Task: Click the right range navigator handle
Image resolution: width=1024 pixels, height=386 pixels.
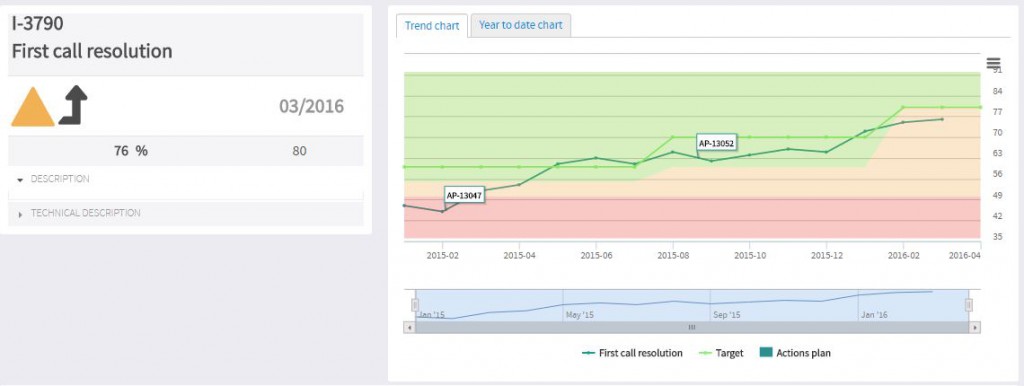Action: (x=968, y=305)
